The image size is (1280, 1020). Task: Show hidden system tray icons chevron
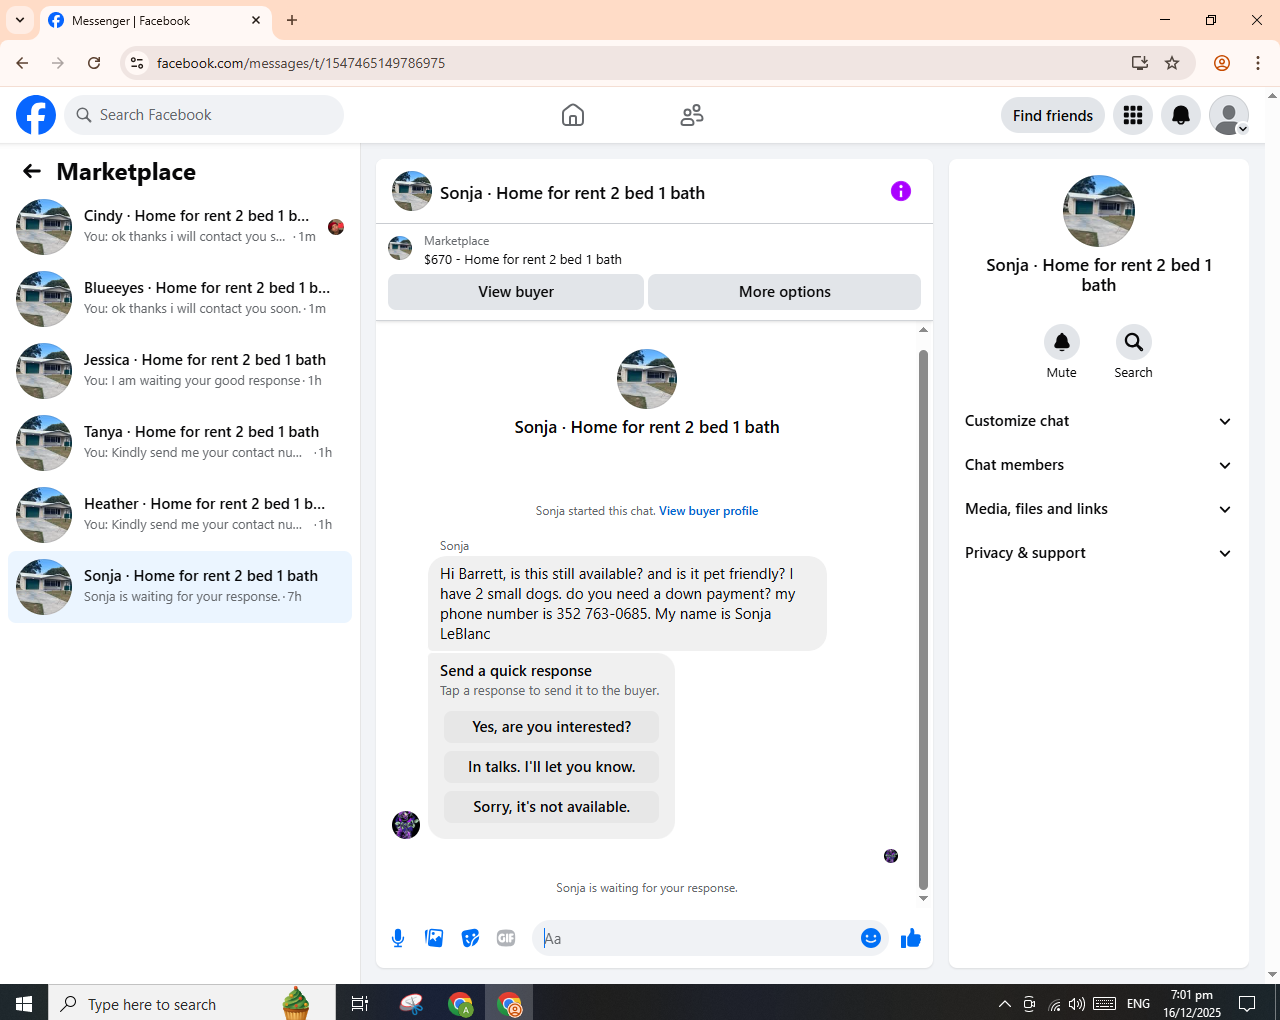point(1004,1004)
